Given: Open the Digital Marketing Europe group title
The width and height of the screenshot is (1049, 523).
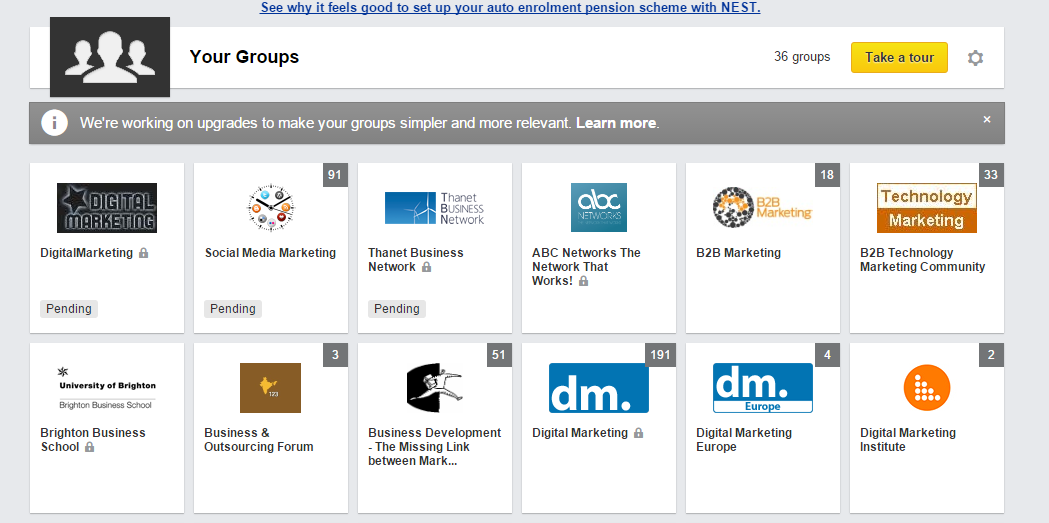Looking at the screenshot, I should pos(744,440).
